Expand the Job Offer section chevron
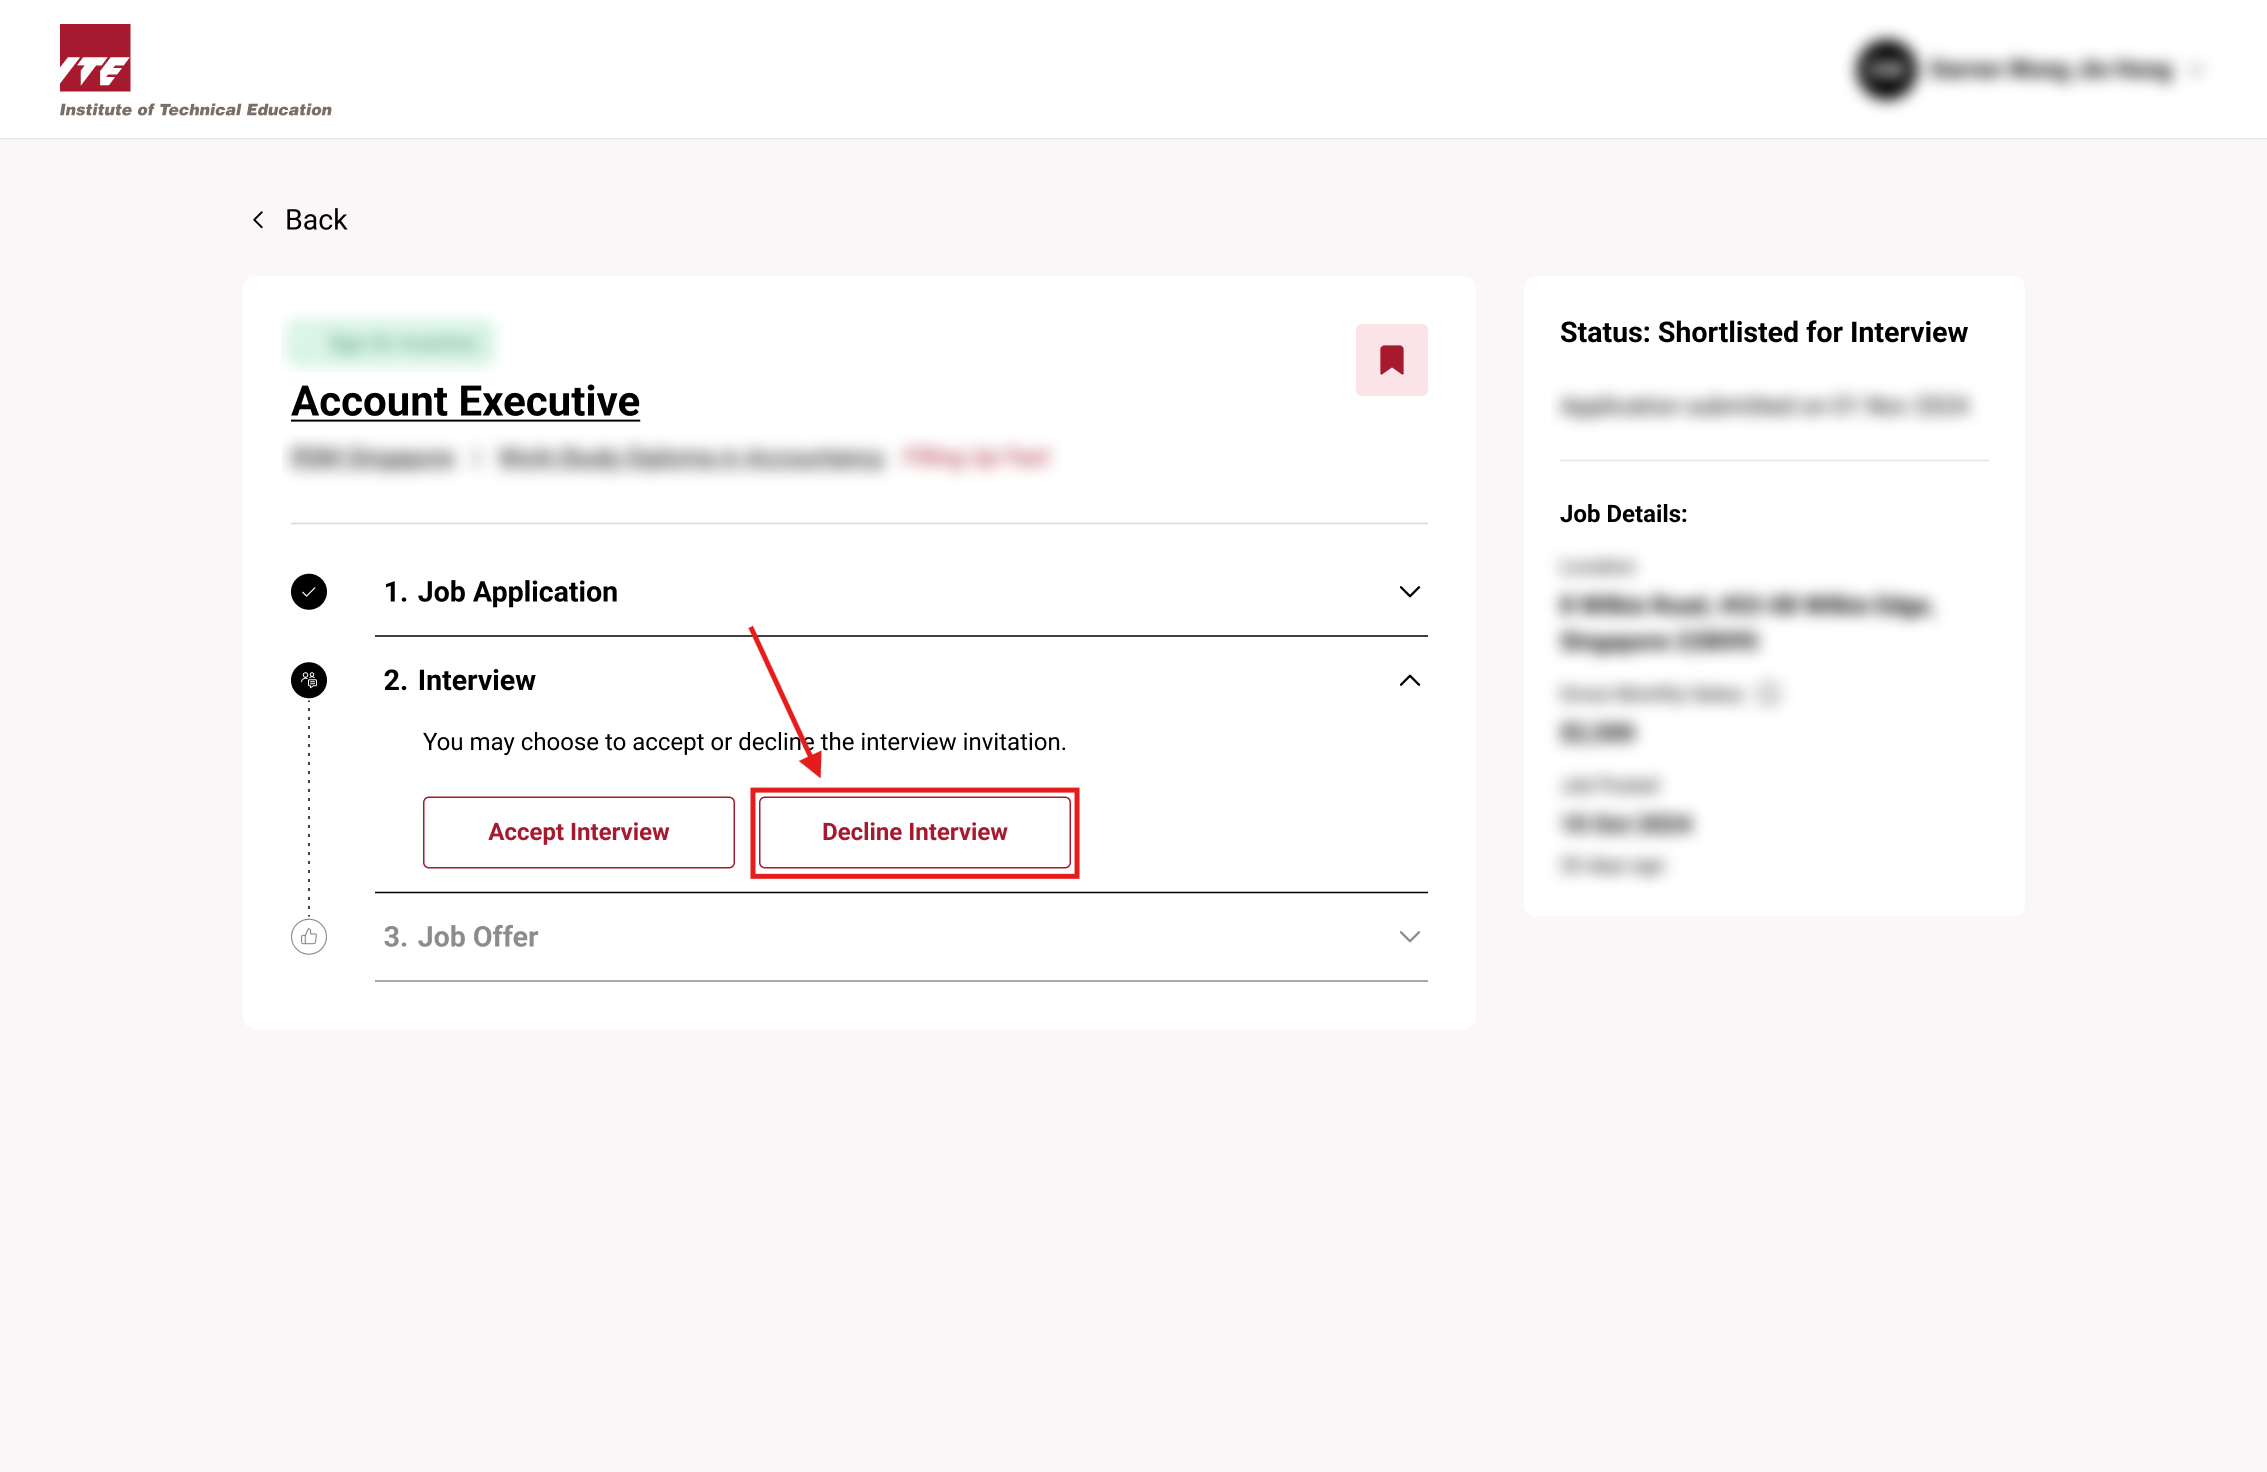Viewport: 2267px width, 1472px height. [x=1409, y=937]
